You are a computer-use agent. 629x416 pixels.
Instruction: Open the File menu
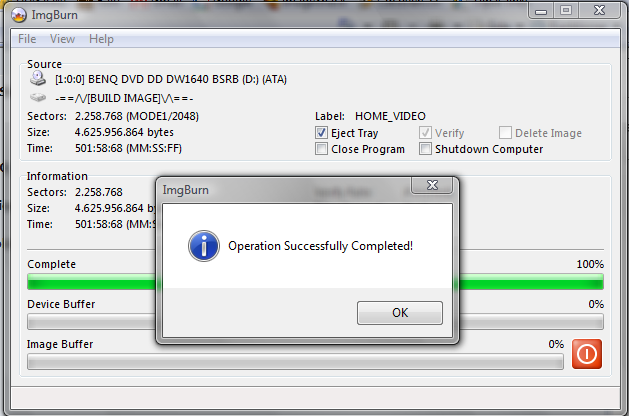(x=27, y=39)
